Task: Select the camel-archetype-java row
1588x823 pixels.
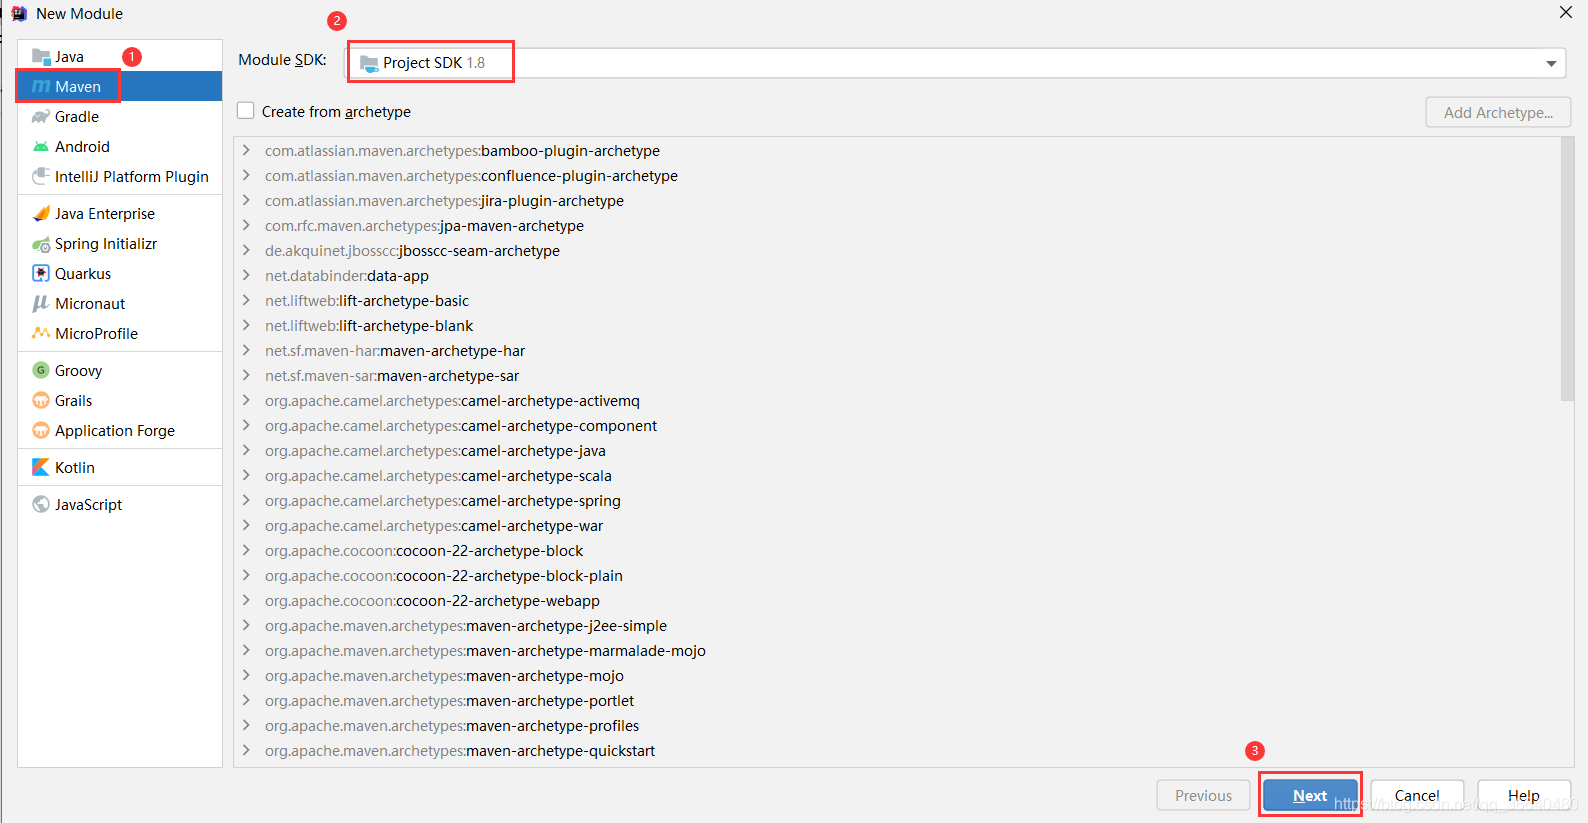Action: pyautogui.click(x=897, y=451)
